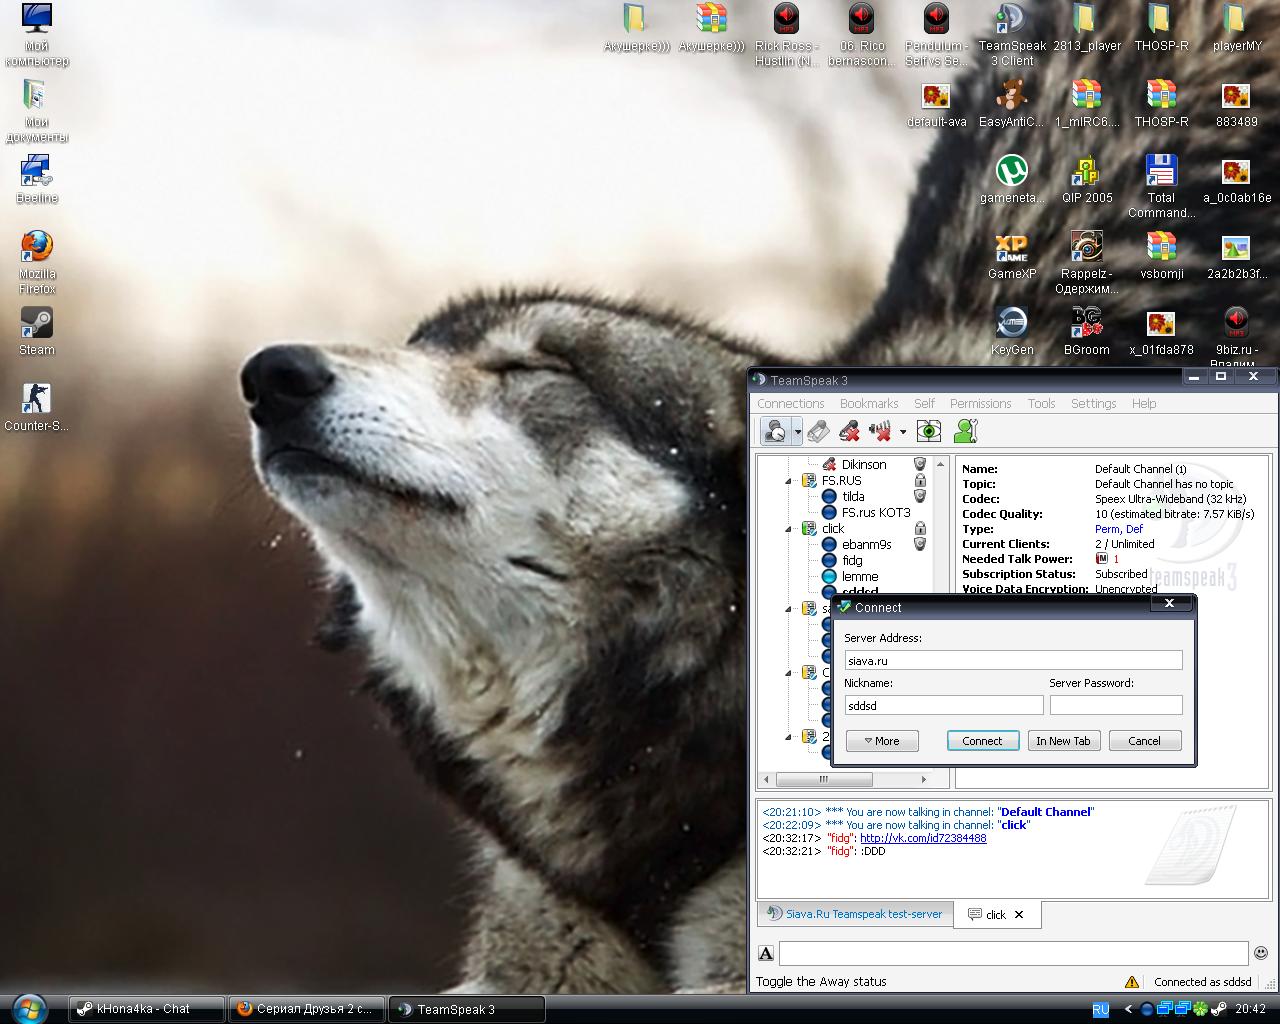Select the Total Commander desktop icon

1160,171
